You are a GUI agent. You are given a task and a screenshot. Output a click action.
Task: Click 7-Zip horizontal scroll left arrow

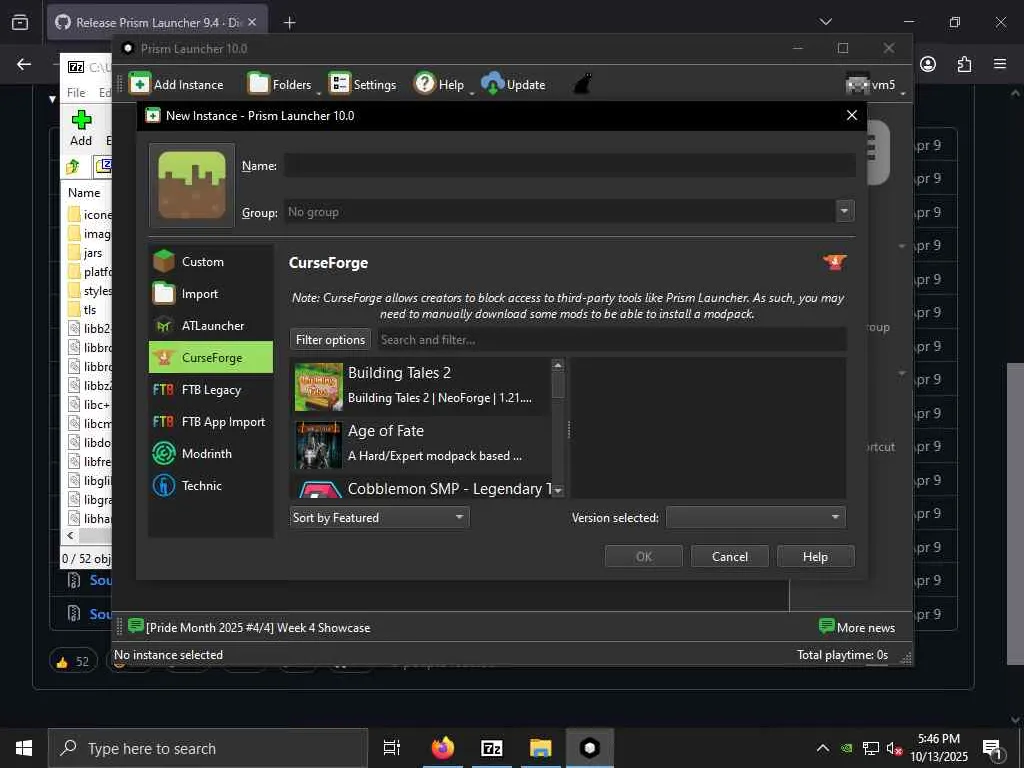(70, 535)
